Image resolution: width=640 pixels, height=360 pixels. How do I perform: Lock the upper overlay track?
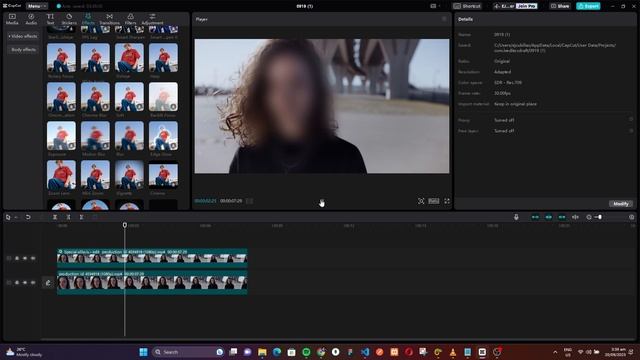coord(17,258)
